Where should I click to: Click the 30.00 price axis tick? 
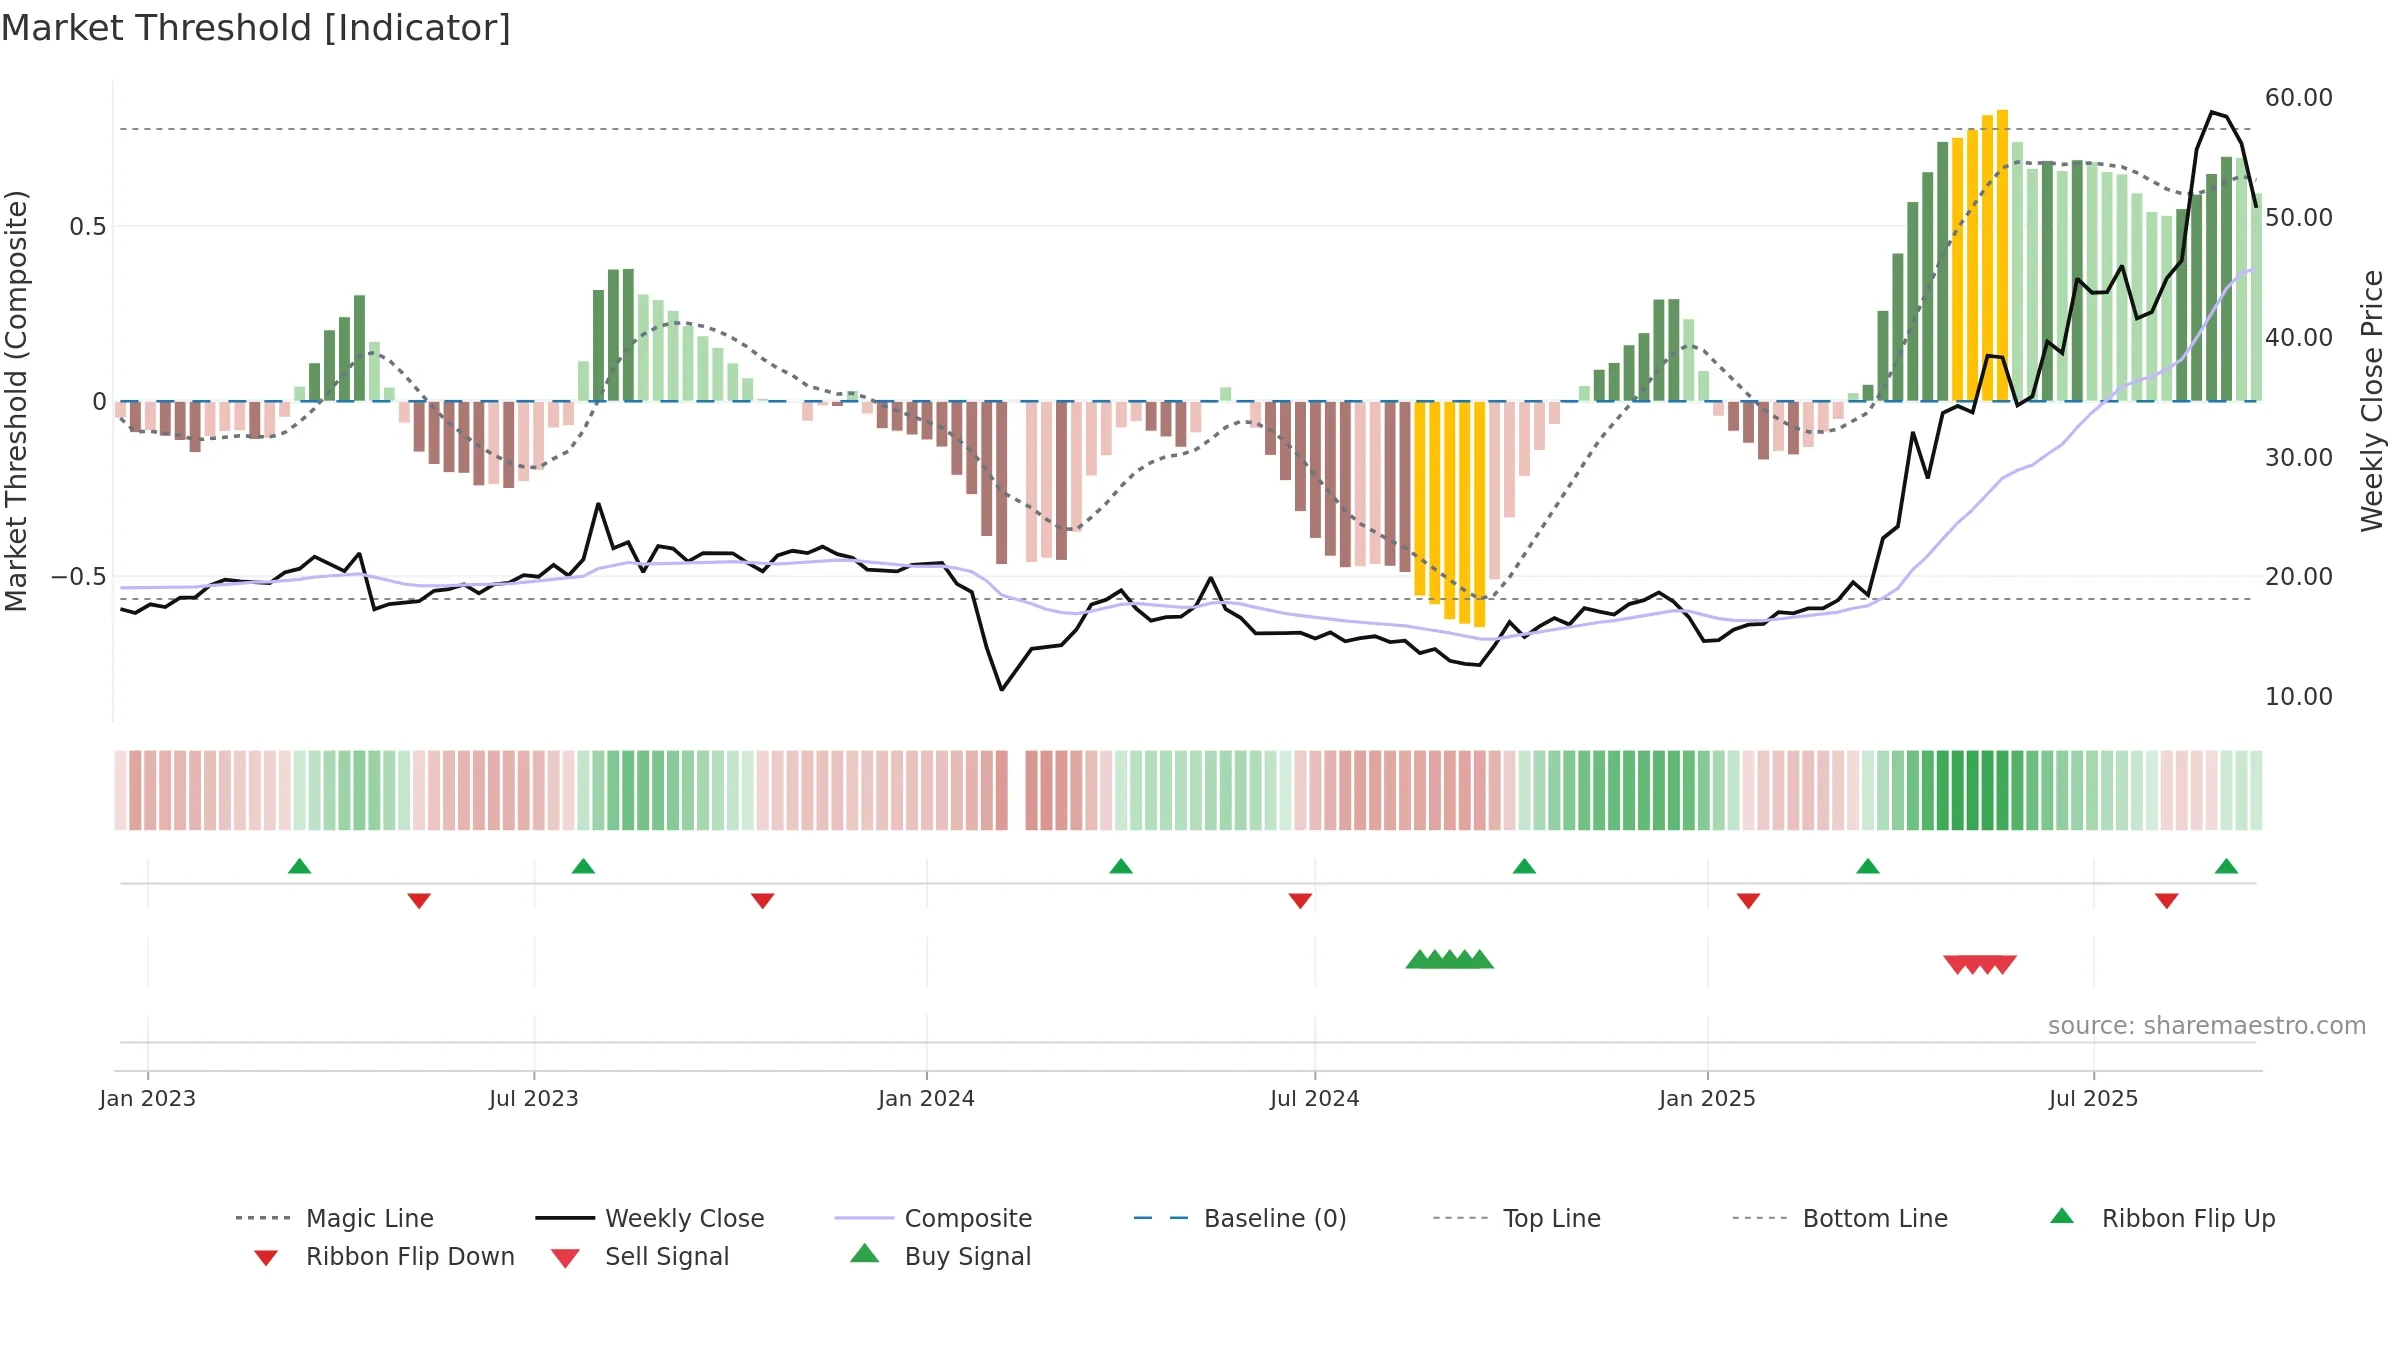(2299, 458)
